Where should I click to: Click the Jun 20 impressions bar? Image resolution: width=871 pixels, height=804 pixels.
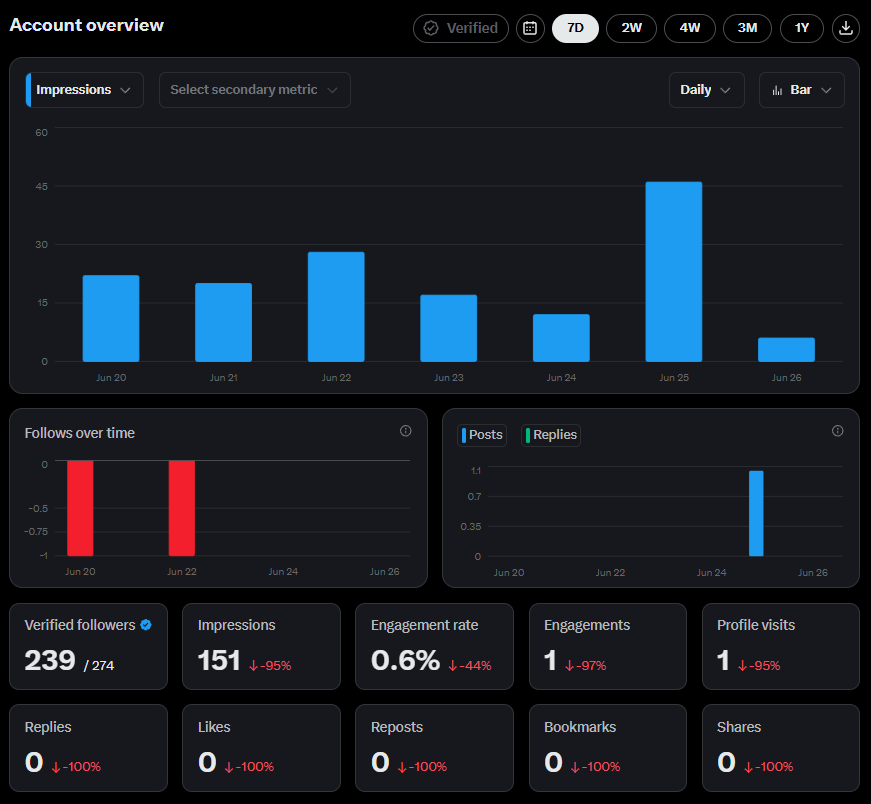111,318
